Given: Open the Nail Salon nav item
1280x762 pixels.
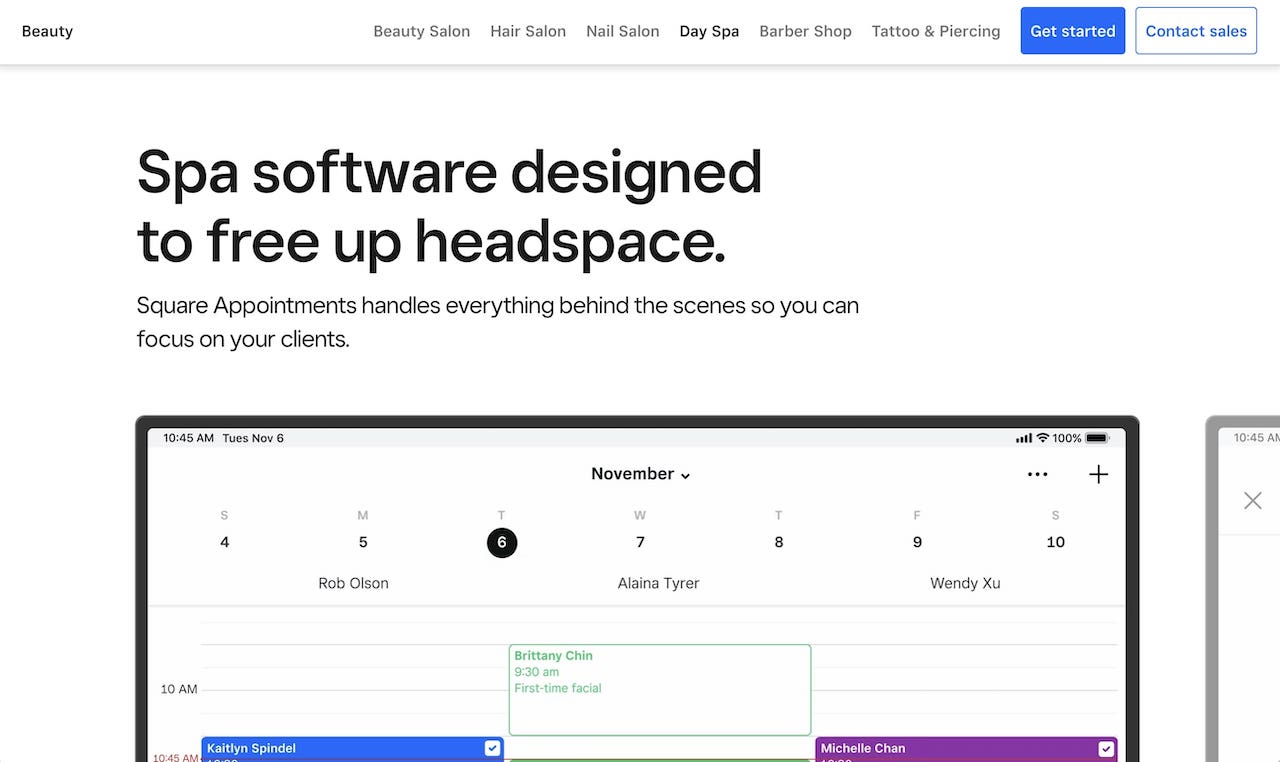Looking at the screenshot, I should [x=623, y=31].
